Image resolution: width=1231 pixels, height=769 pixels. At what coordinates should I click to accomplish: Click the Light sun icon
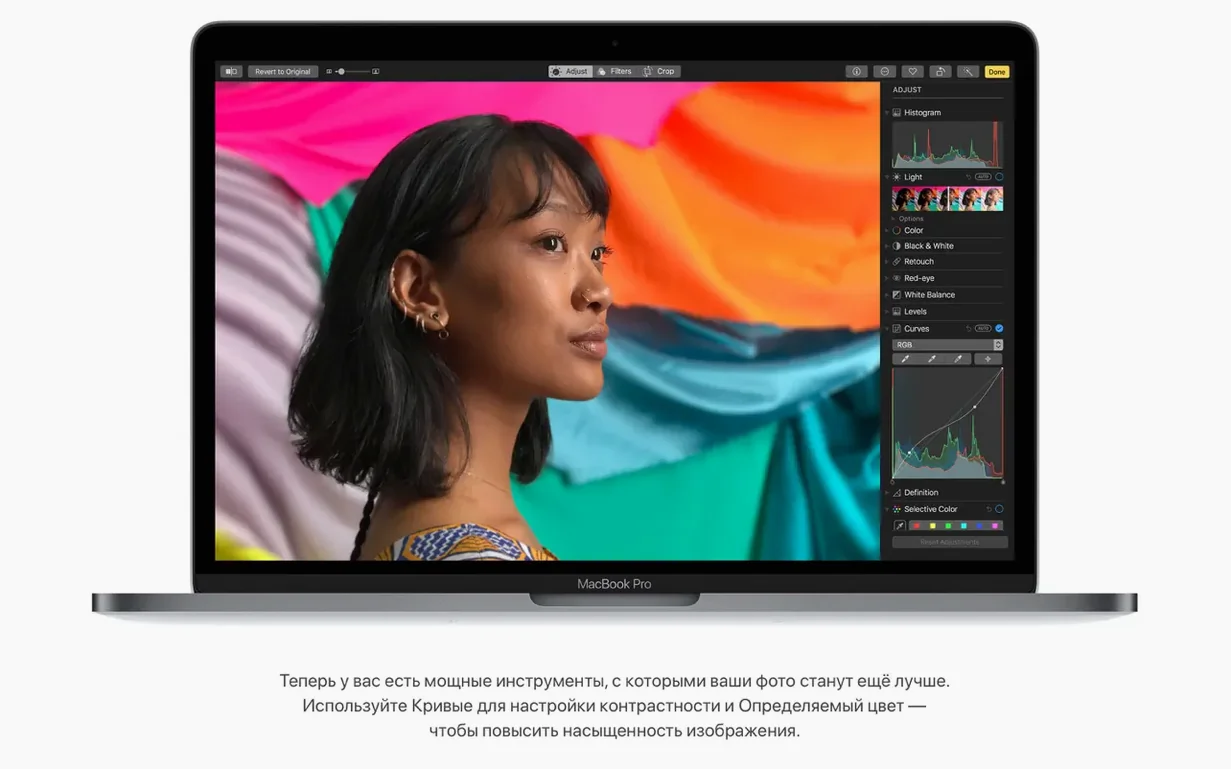point(897,177)
